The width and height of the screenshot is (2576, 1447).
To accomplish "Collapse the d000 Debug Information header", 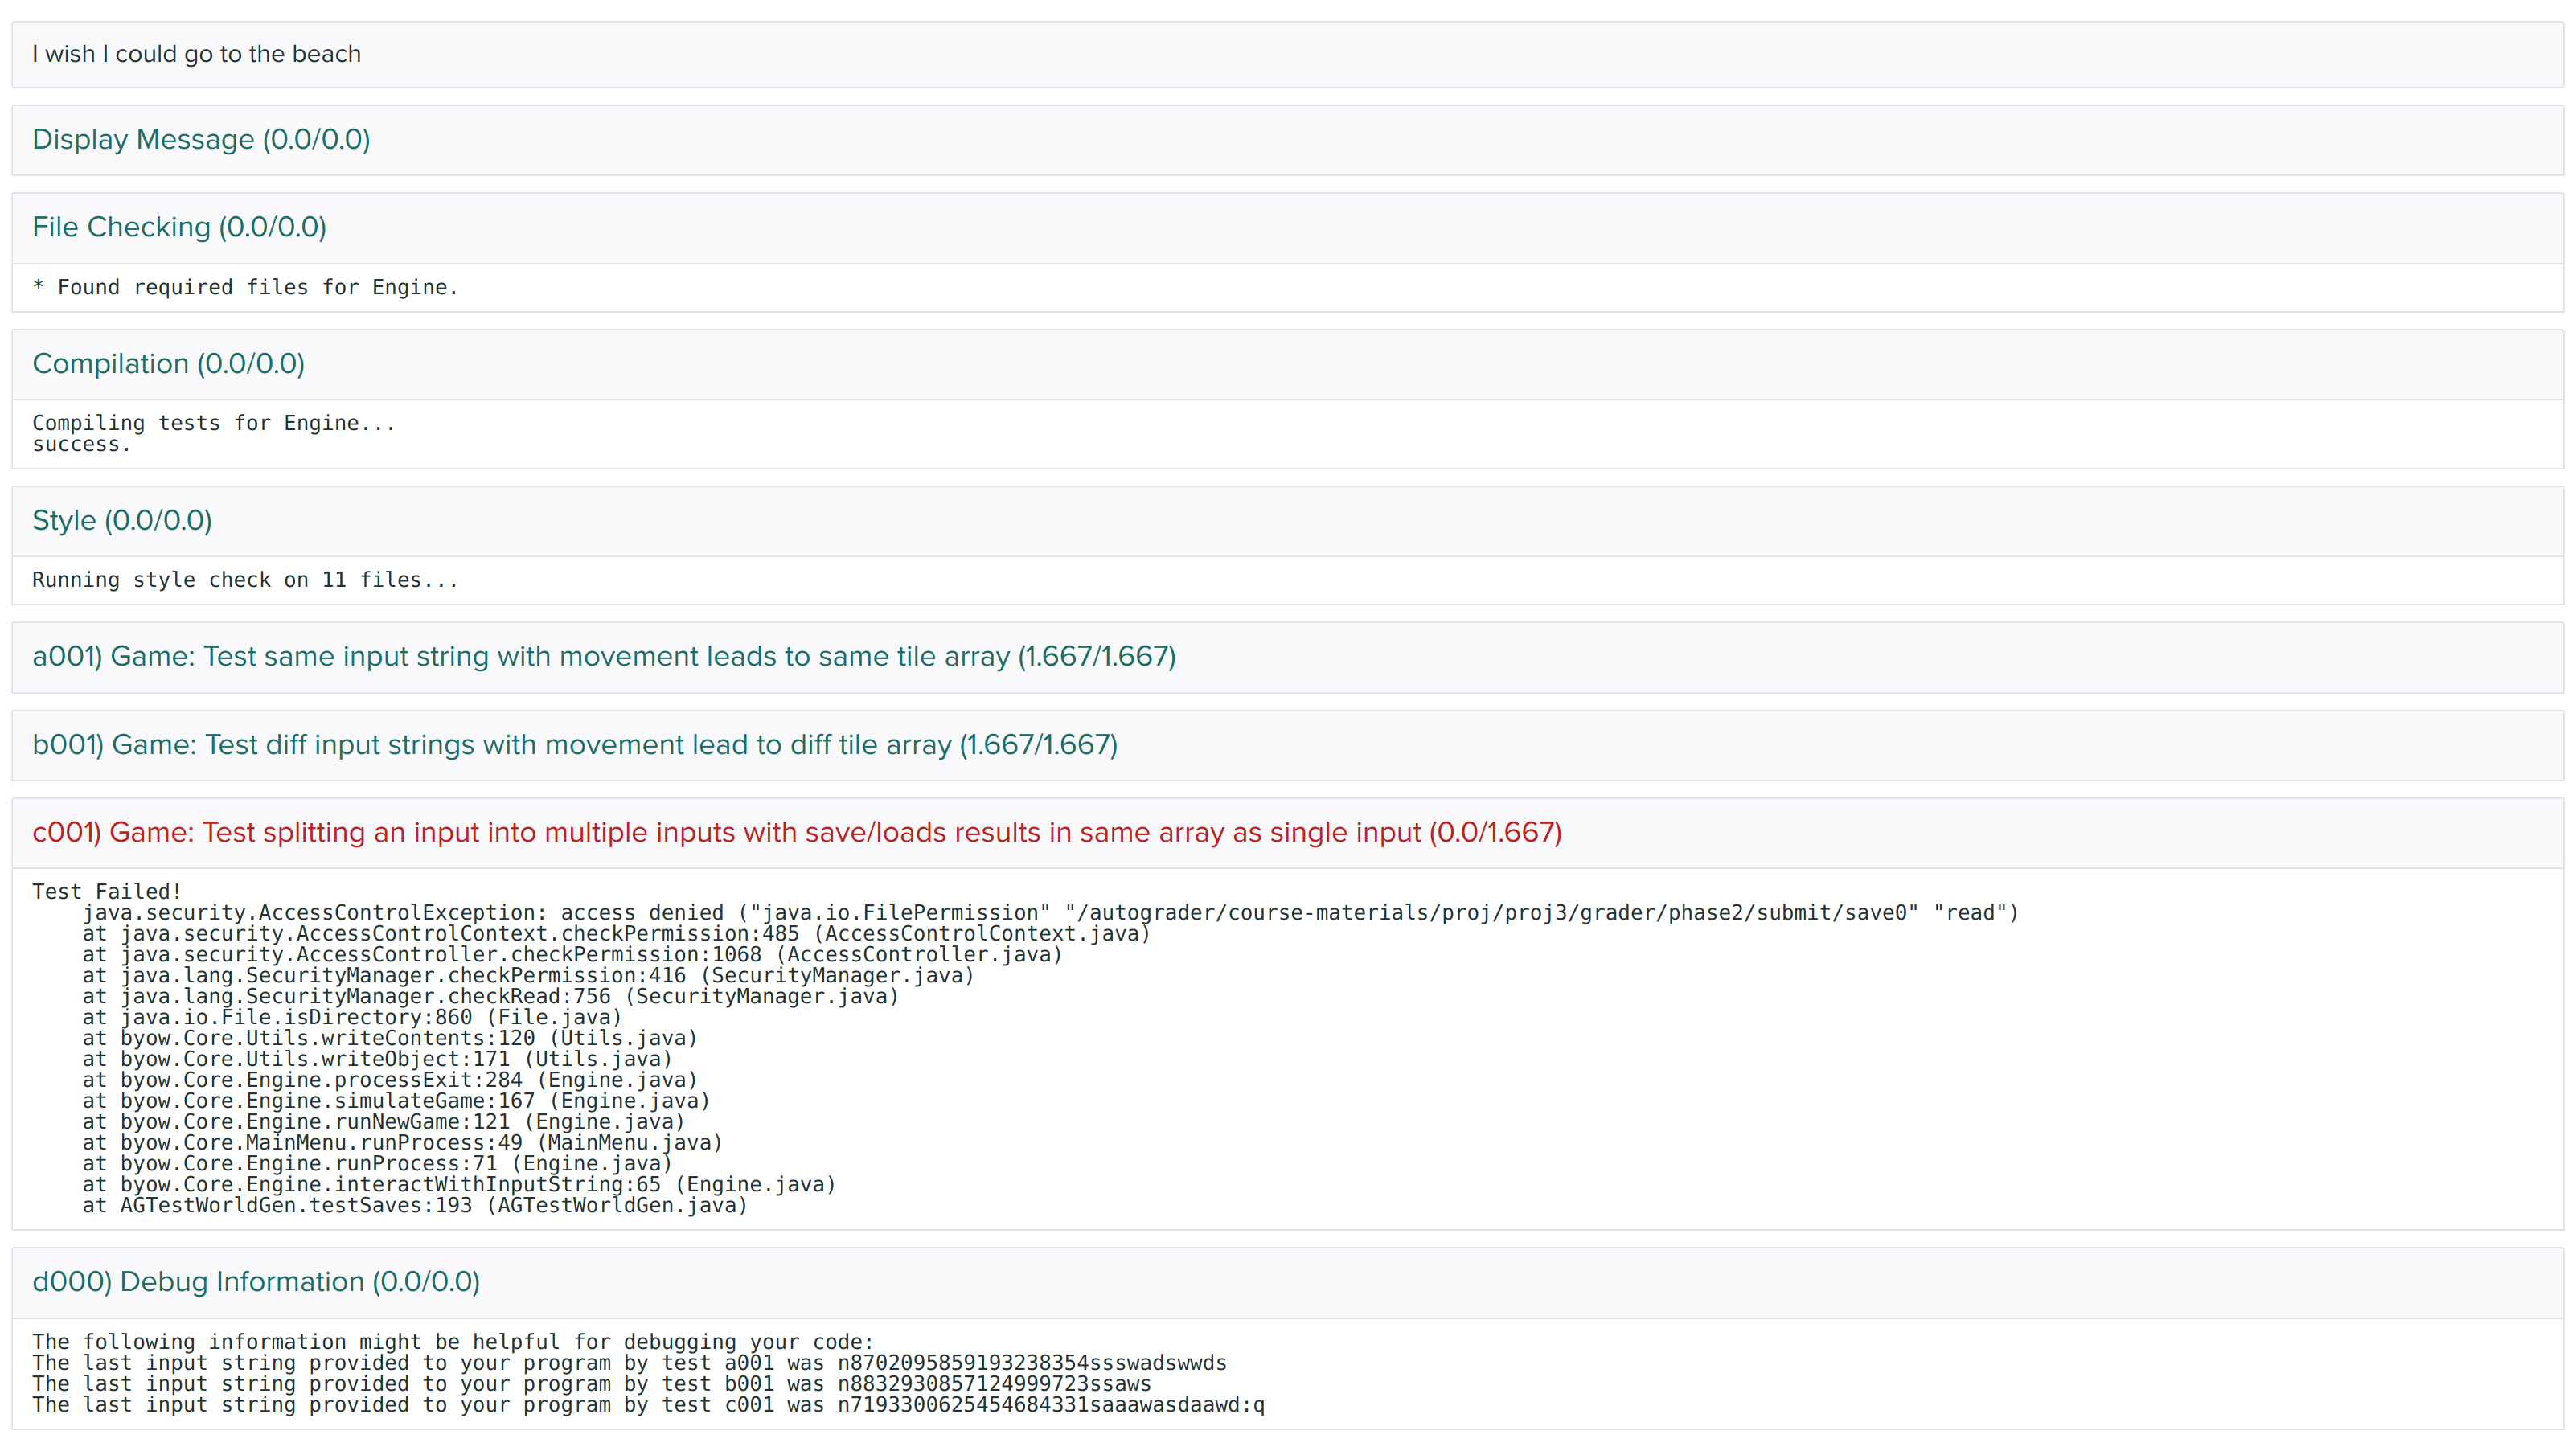I will [255, 1282].
